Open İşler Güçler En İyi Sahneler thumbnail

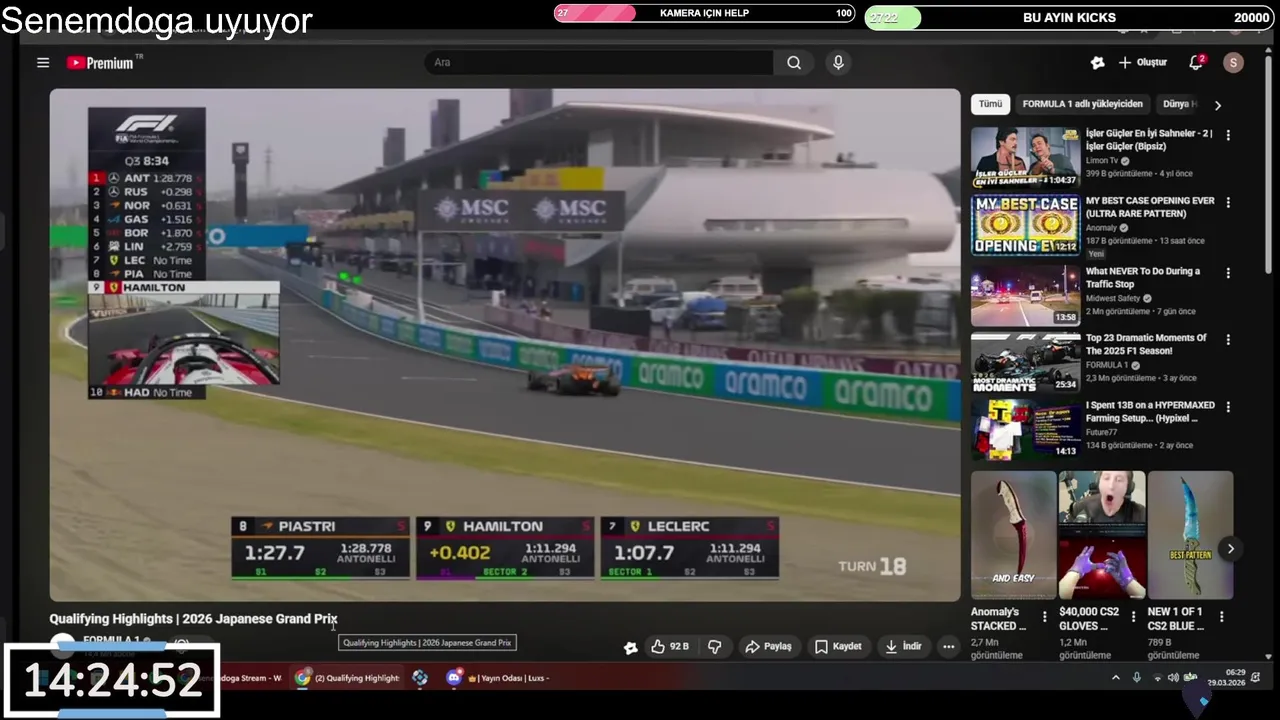pos(1025,157)
